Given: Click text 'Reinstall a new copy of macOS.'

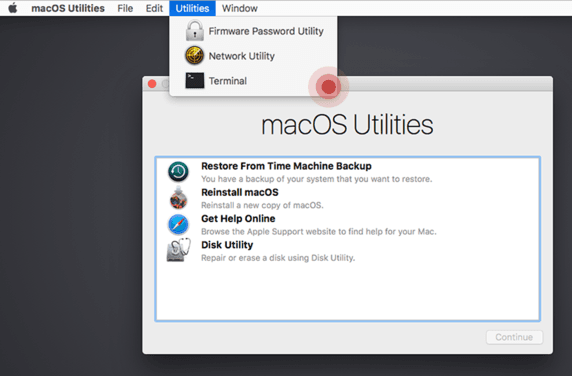Looking at the screenshot, I should pos(262,205).
